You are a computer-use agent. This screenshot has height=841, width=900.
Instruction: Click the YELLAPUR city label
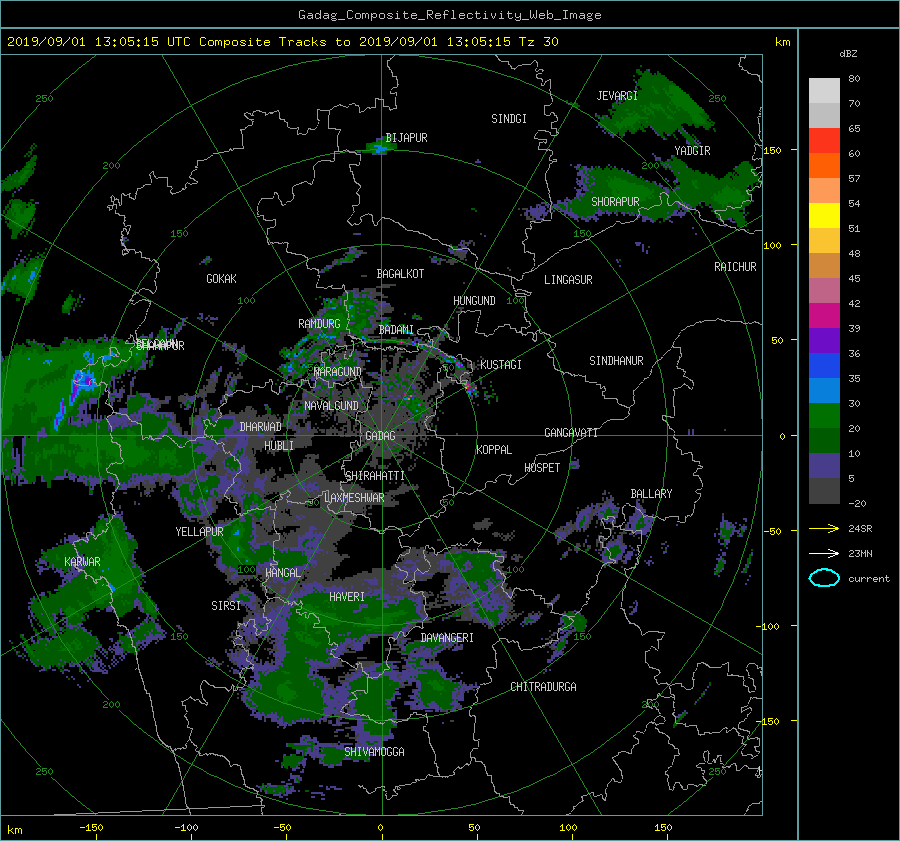tap(199, 532)
